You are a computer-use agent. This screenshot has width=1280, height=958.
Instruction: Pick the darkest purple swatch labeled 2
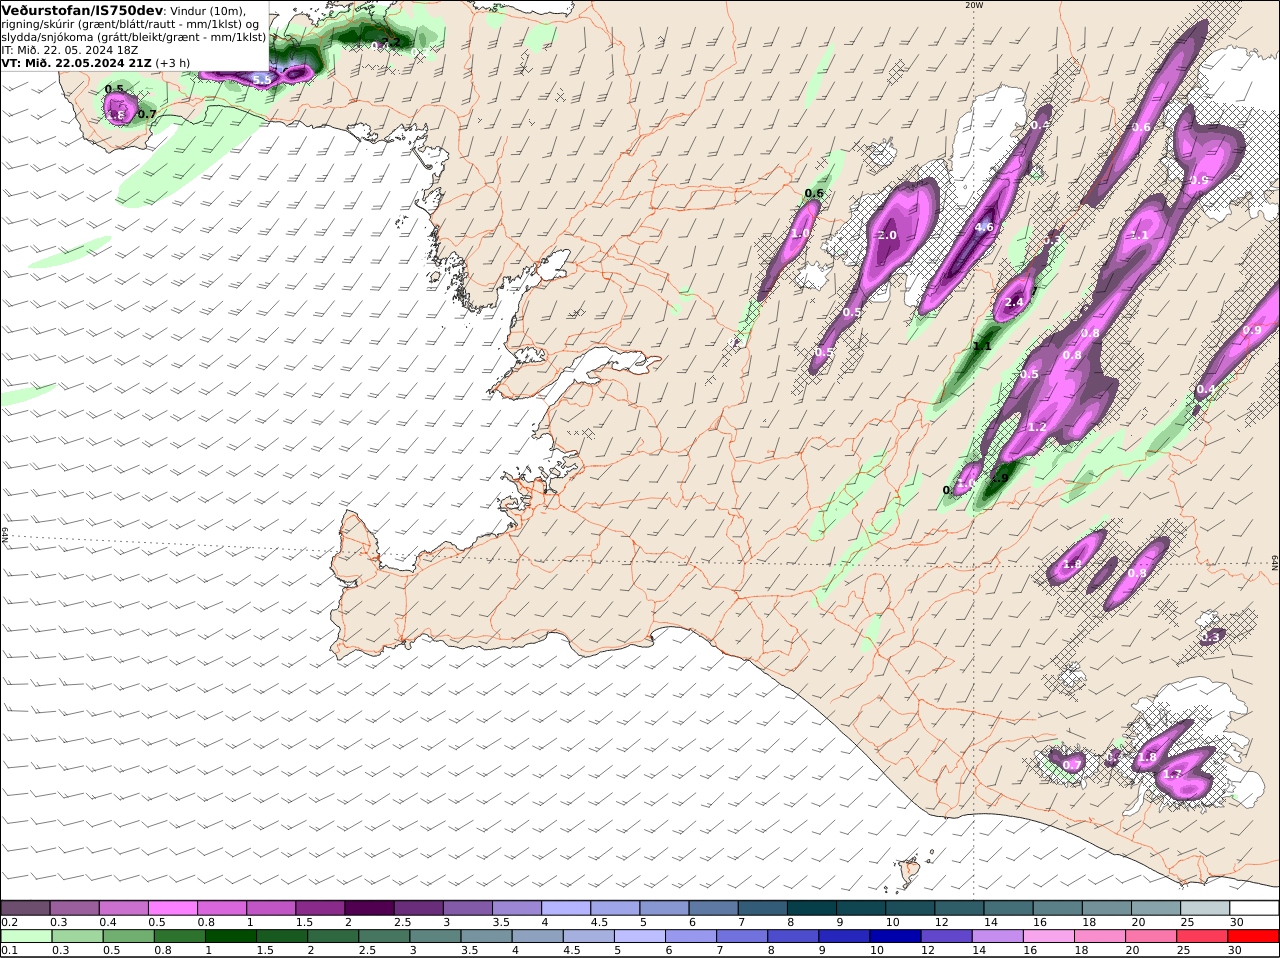(370, 908)
